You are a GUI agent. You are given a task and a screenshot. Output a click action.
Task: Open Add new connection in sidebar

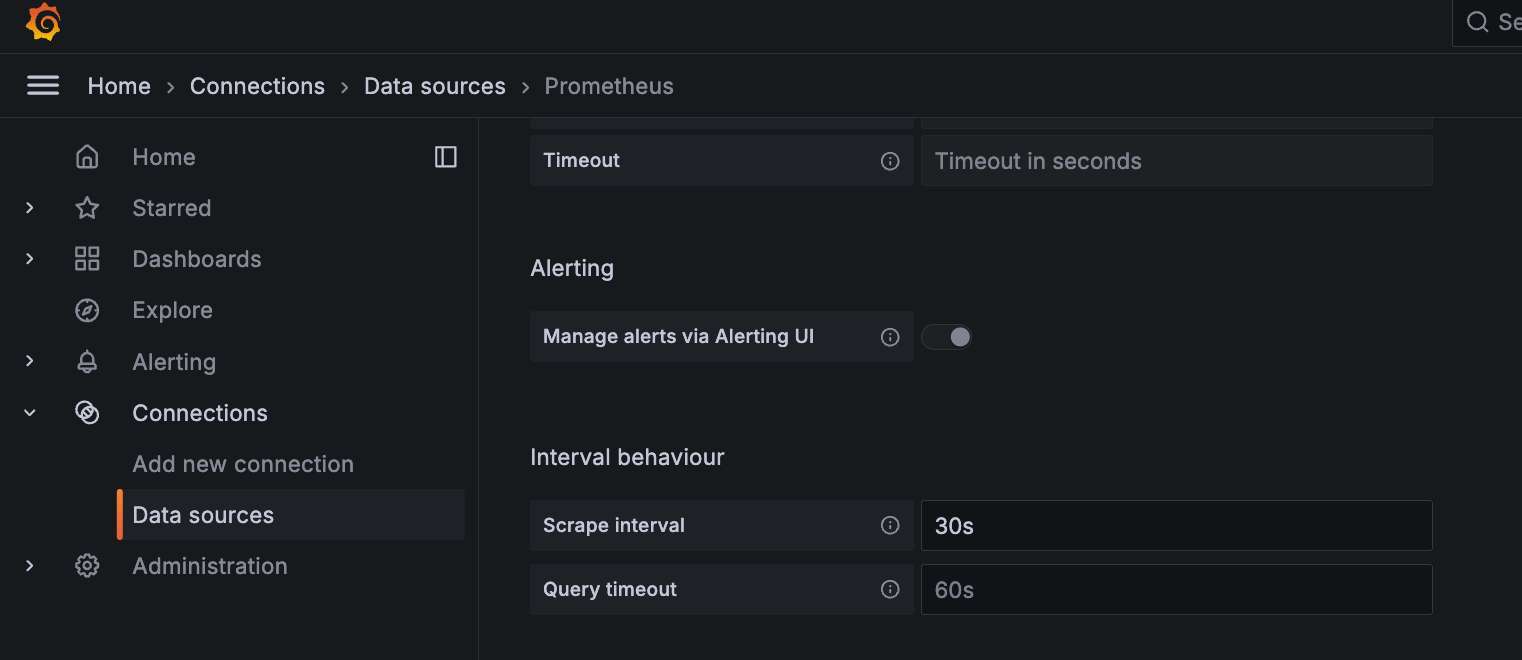coord(243,464)
